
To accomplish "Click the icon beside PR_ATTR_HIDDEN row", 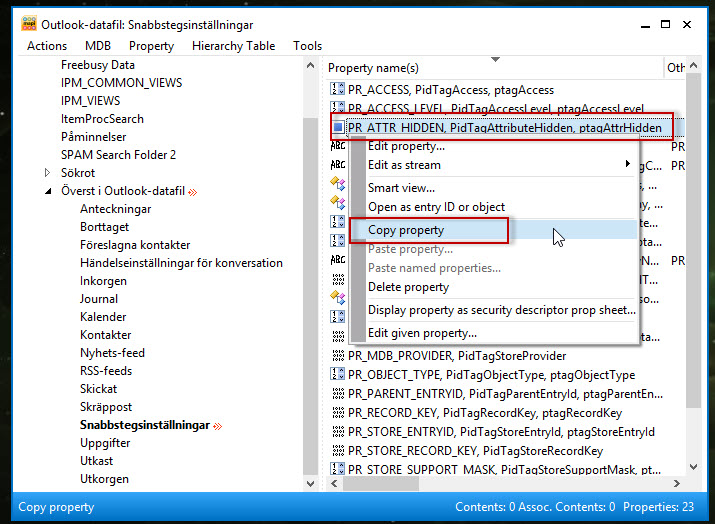I will [338, 127].
